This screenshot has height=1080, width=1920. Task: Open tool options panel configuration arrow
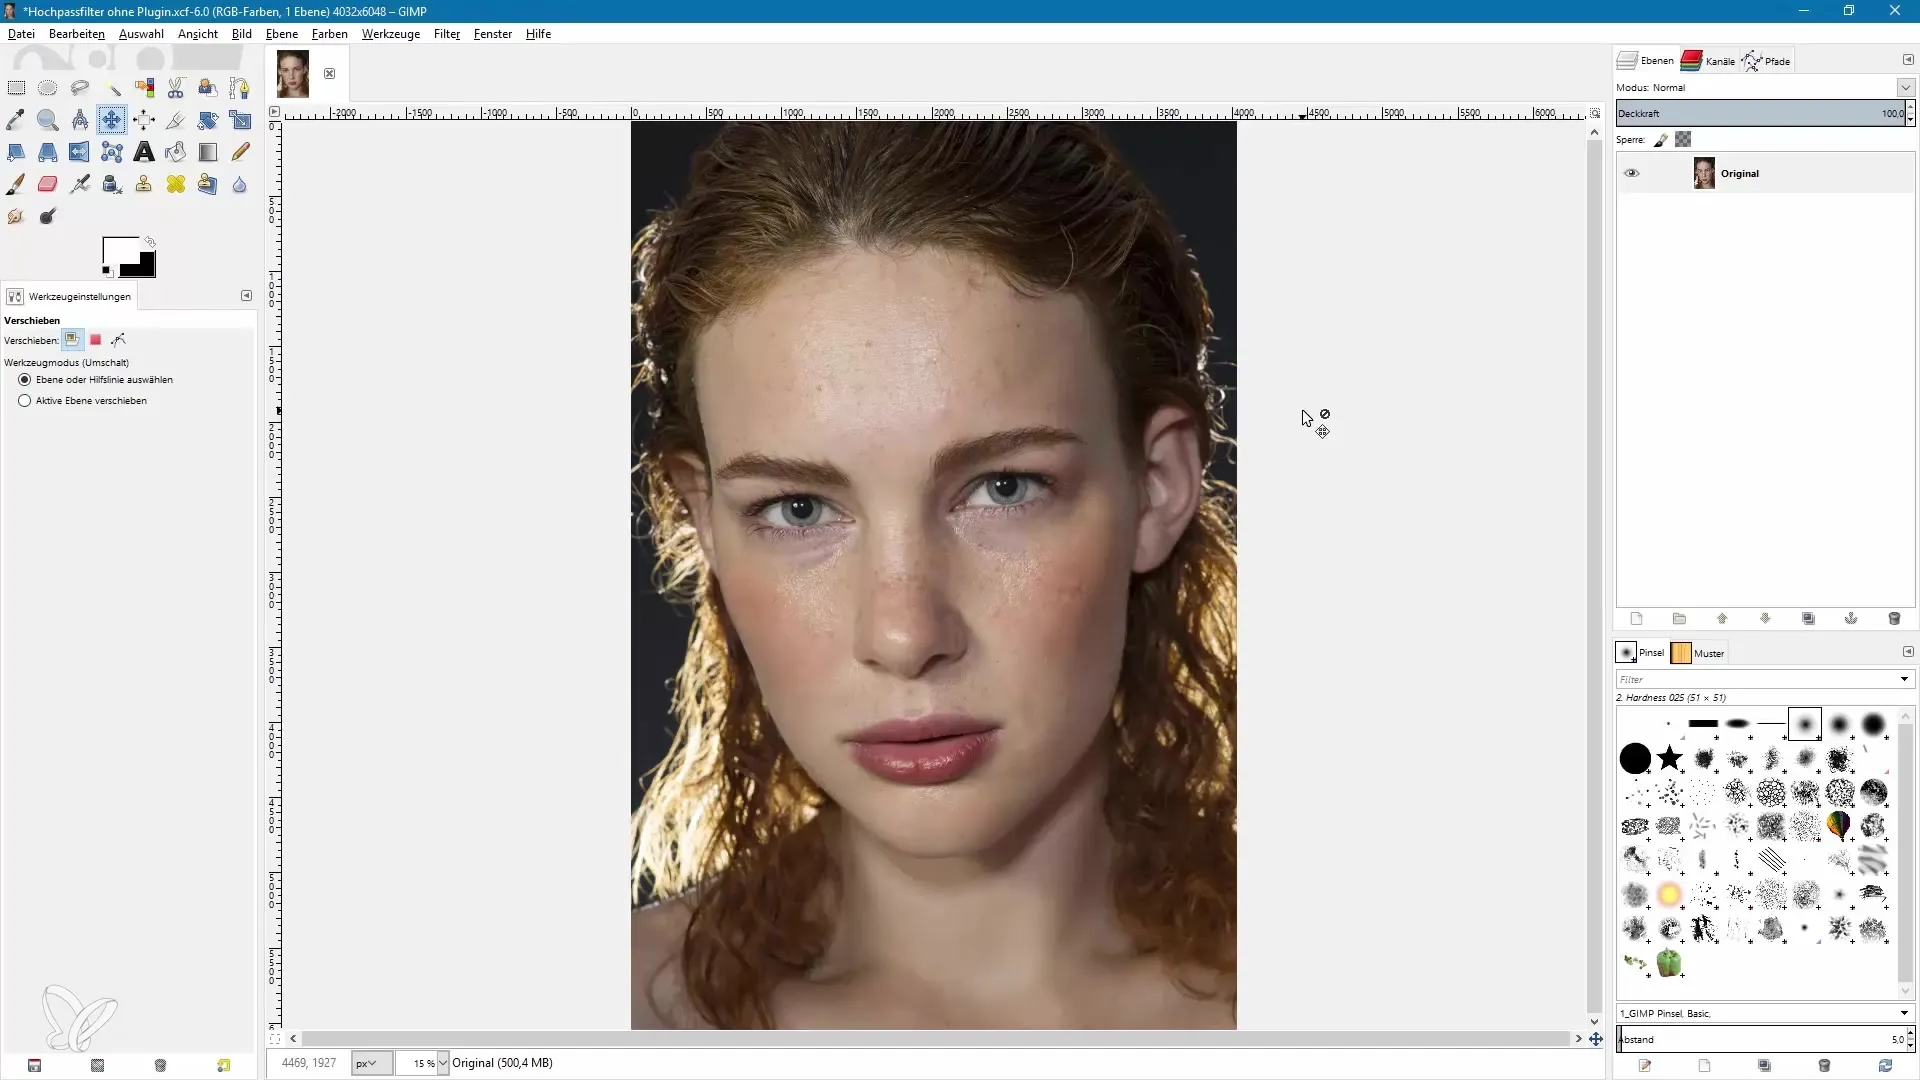247,296
